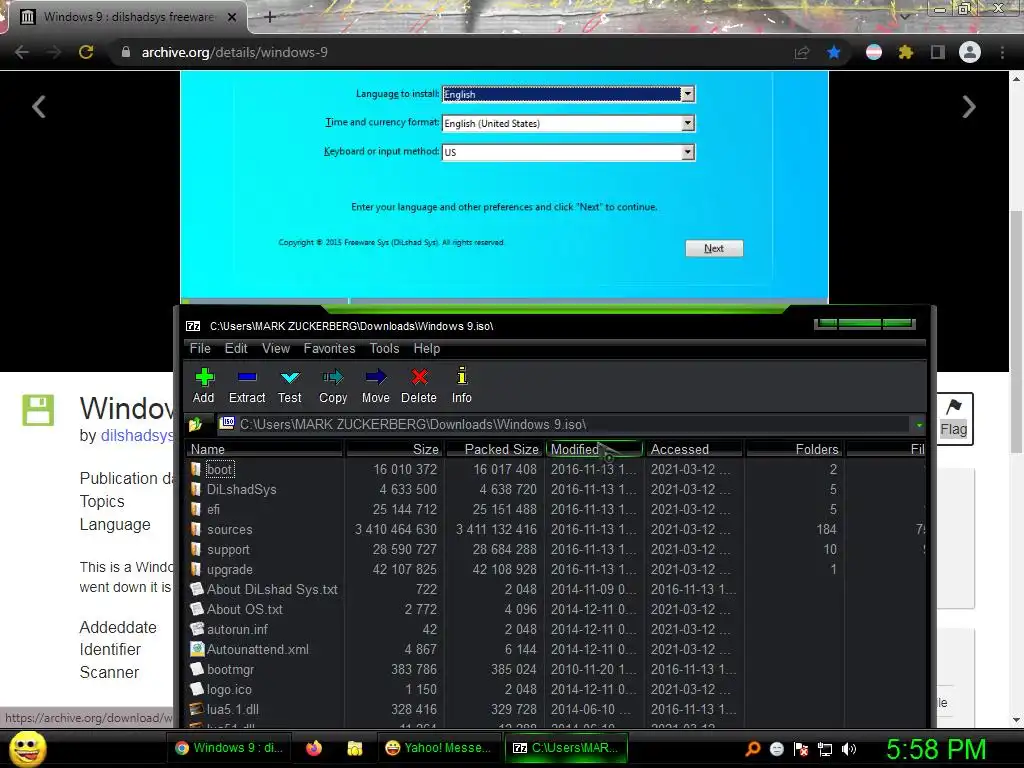The height and width of the screenshot is (768, 1024).
Task: Click the Chrome reload button
Action: pos(86,52)
